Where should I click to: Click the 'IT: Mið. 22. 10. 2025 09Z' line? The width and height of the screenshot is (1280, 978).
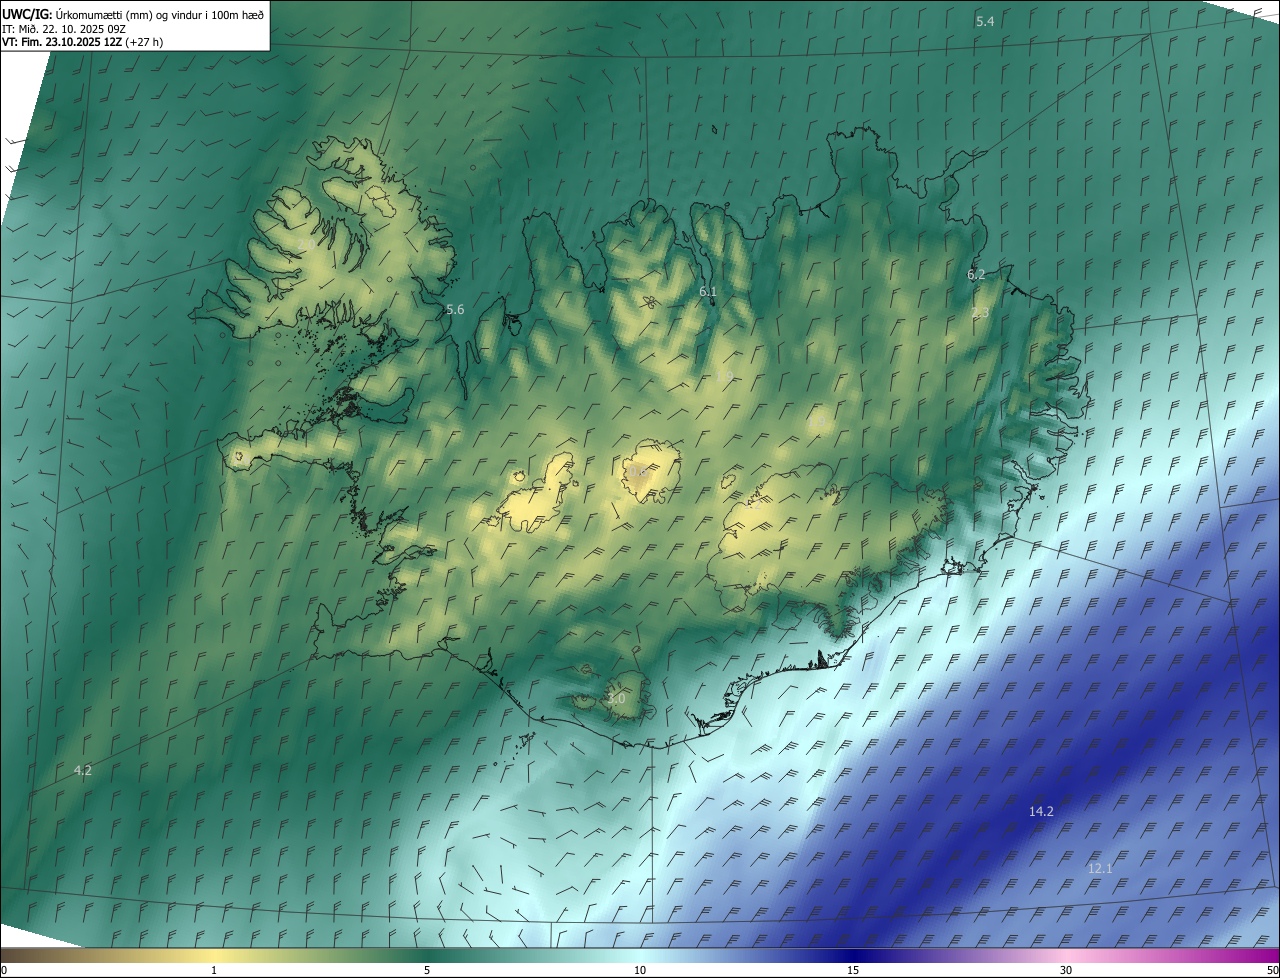point(63,28)
